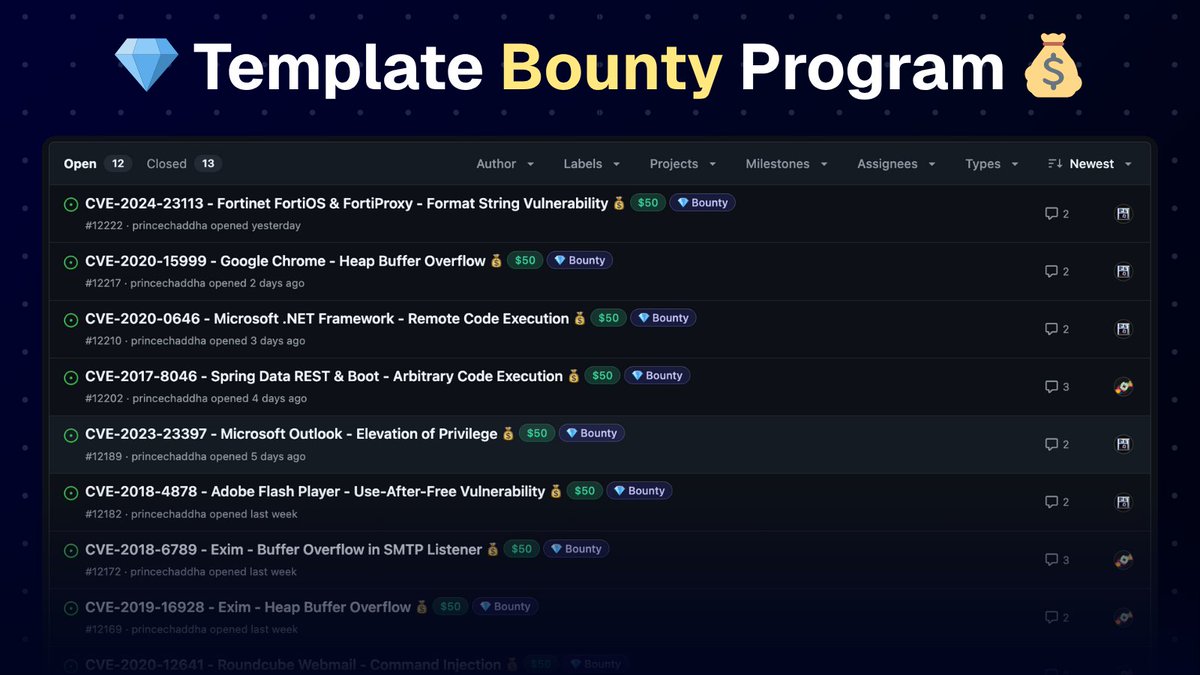Screen dimensions: 1200x675
Task: Click the $50 label on the Google Chrome issue
Action: (525, 260)
